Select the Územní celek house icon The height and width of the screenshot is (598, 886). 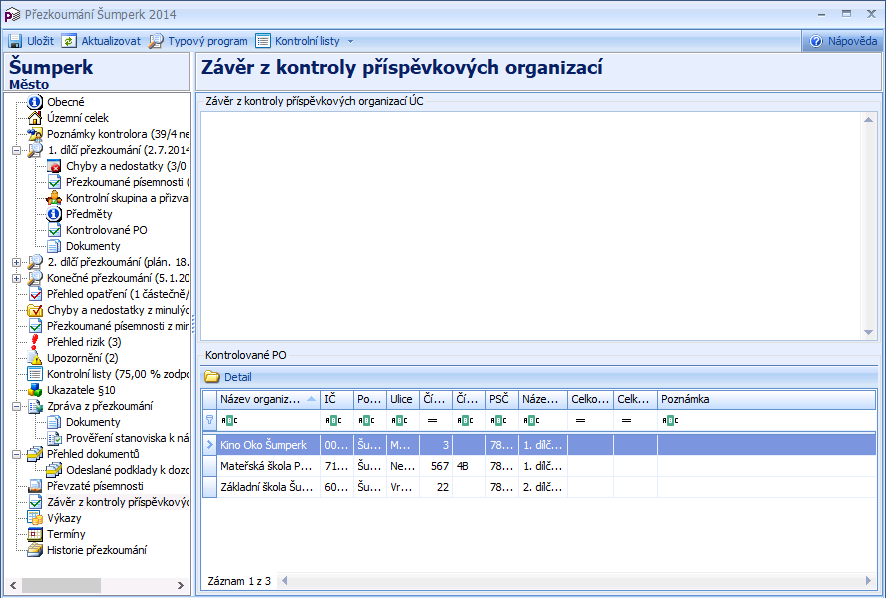[x=35, y=118]
